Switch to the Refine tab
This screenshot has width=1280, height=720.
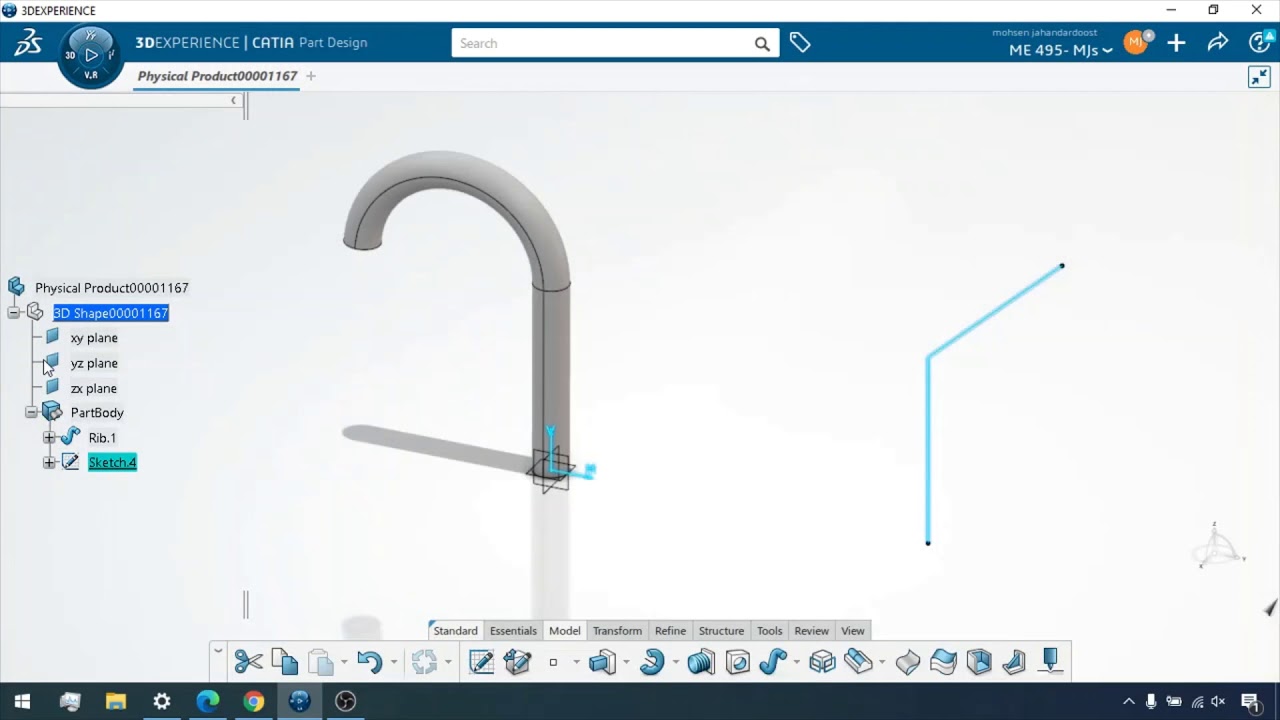670,631
